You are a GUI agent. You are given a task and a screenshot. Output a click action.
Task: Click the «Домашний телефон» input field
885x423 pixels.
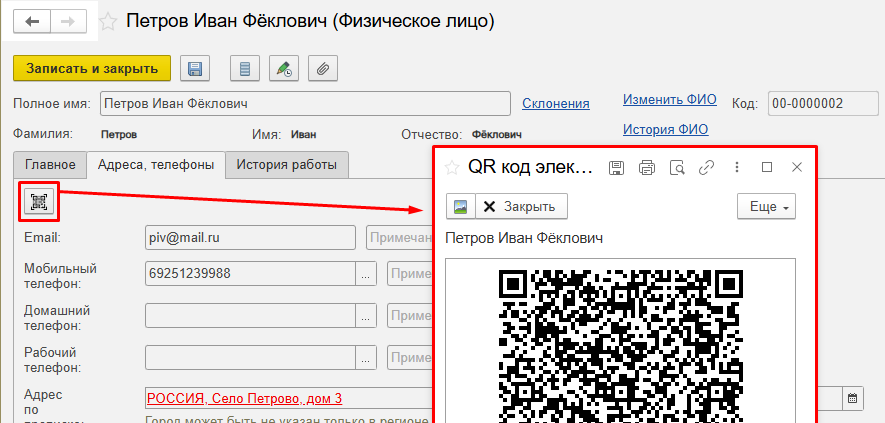(250, 316)
